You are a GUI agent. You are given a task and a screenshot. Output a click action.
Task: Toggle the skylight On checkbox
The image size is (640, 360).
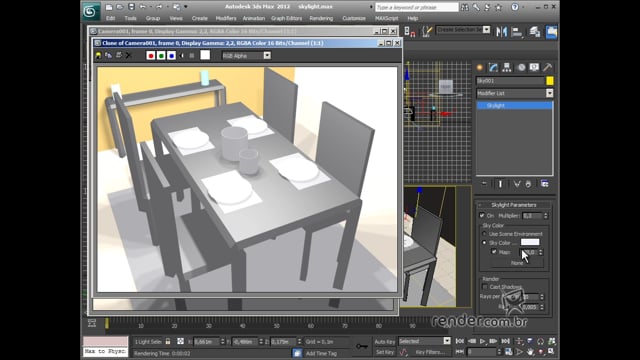click(x=482, y=216)
